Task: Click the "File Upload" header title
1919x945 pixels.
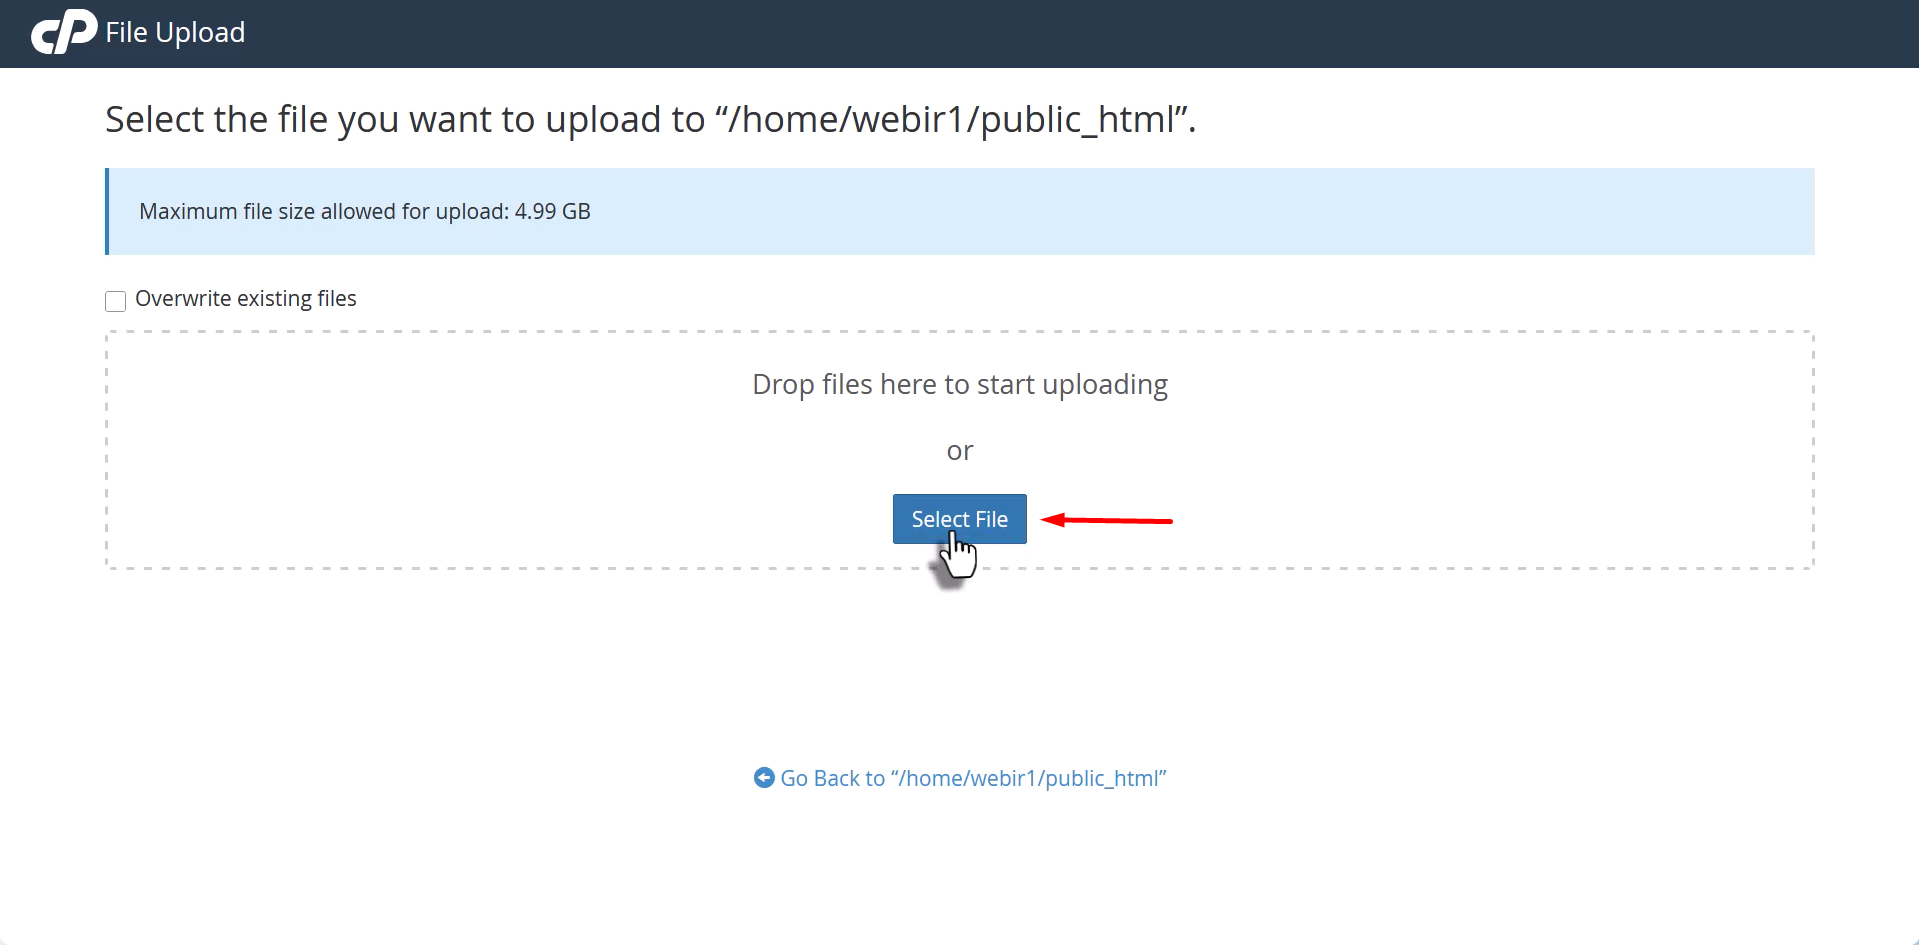Action: pos(175,33)
